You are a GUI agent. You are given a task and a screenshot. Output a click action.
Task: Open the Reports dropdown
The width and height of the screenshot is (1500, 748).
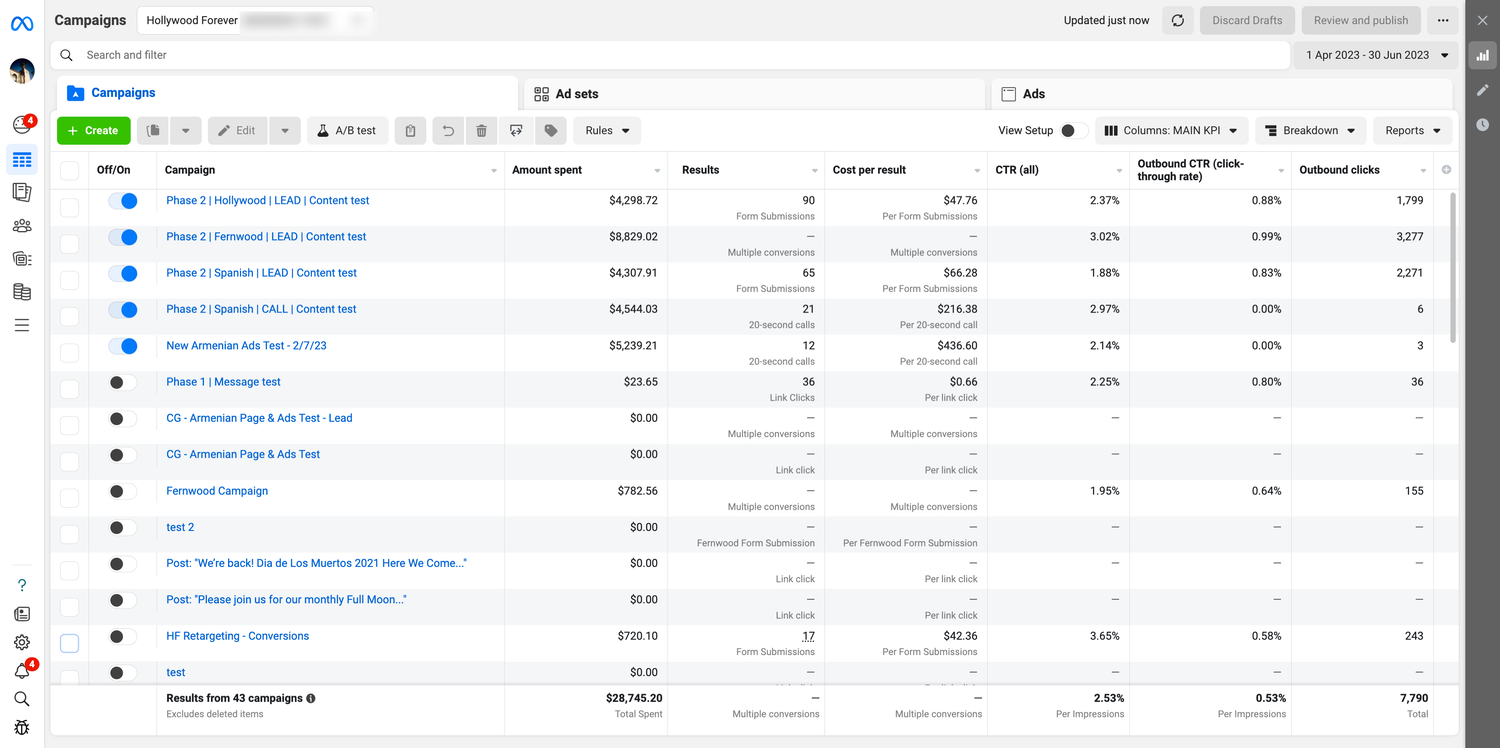tap(1412, 130)
